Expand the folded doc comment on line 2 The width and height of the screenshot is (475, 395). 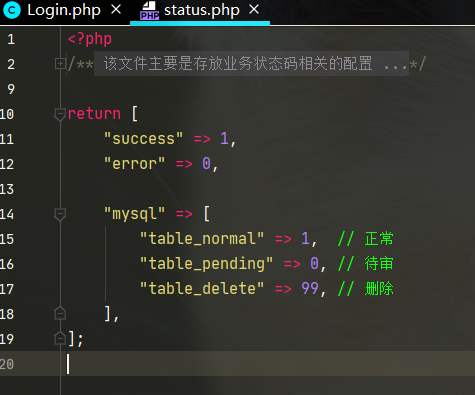coord(60,63)
